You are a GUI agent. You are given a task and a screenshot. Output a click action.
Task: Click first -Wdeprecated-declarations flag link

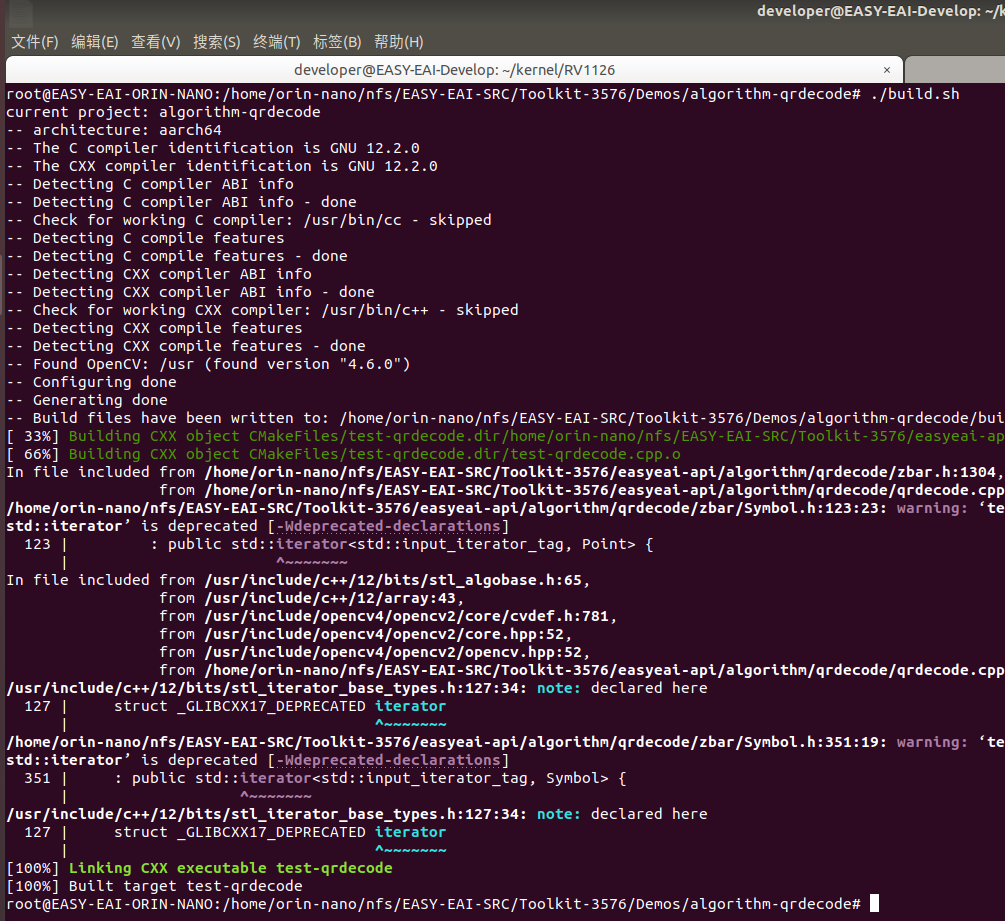(x=388, y=526)
